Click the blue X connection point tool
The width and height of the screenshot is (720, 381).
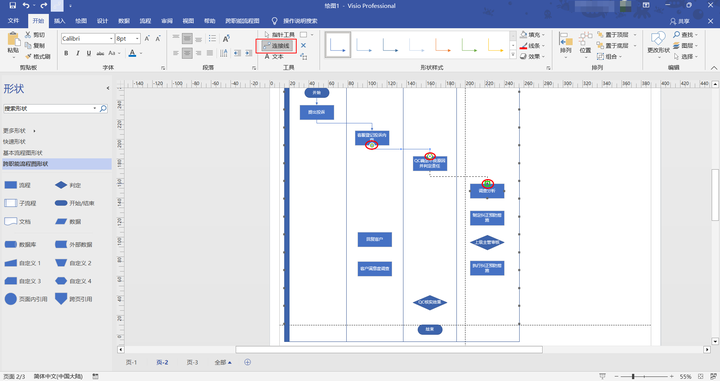303,45
